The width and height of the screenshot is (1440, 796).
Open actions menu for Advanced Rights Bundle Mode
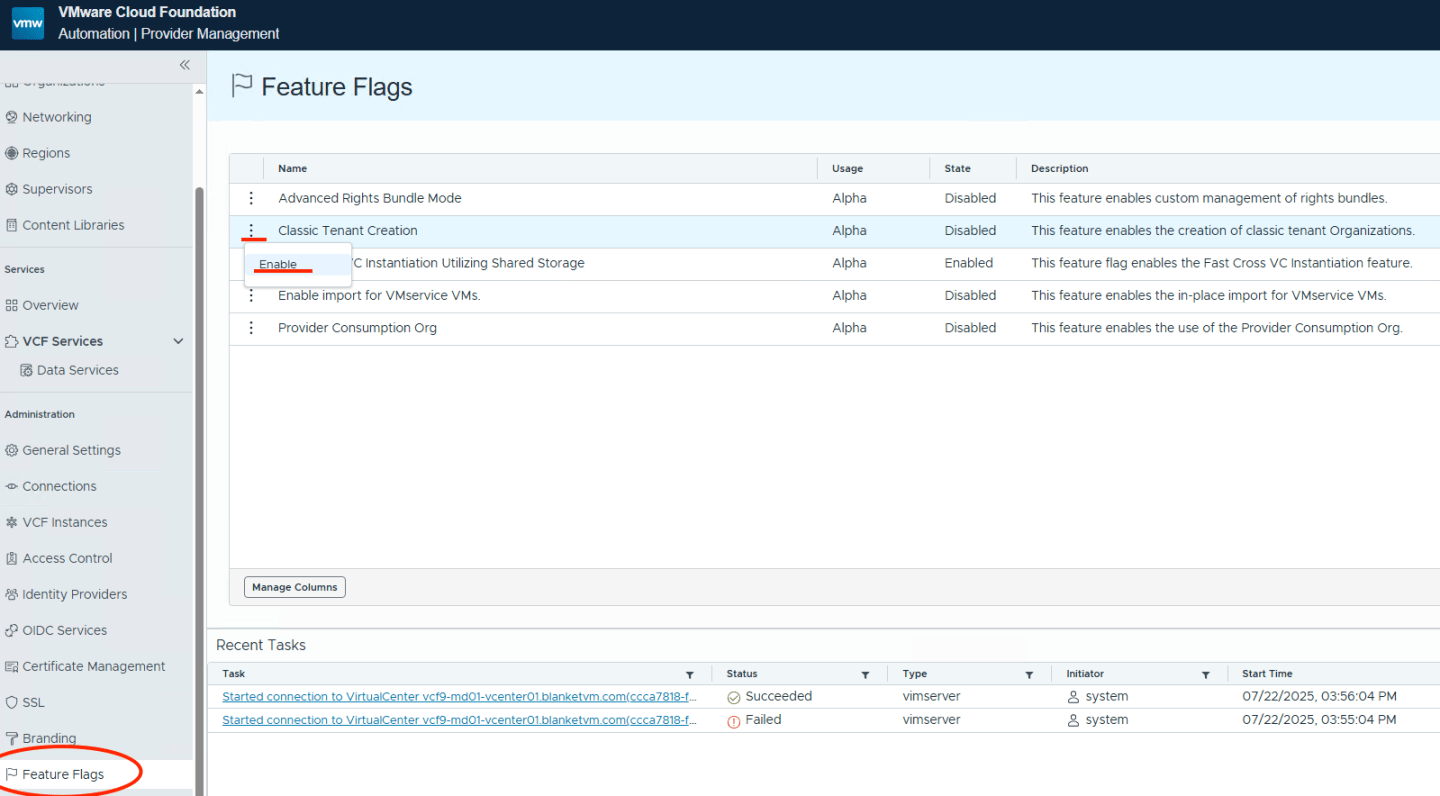pyautogui.click(x=251, y=198)
